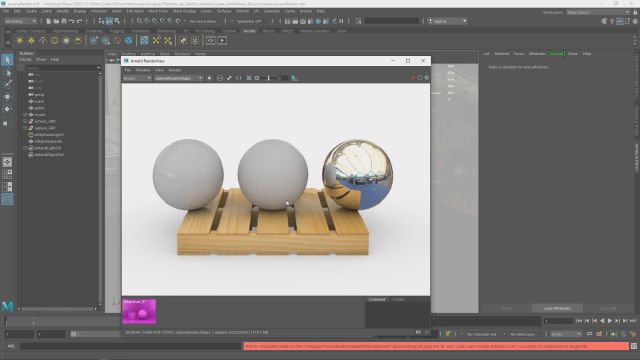Click the current frame input field
Viewport: 640px width, 360px height.
[x=558, y=321]
